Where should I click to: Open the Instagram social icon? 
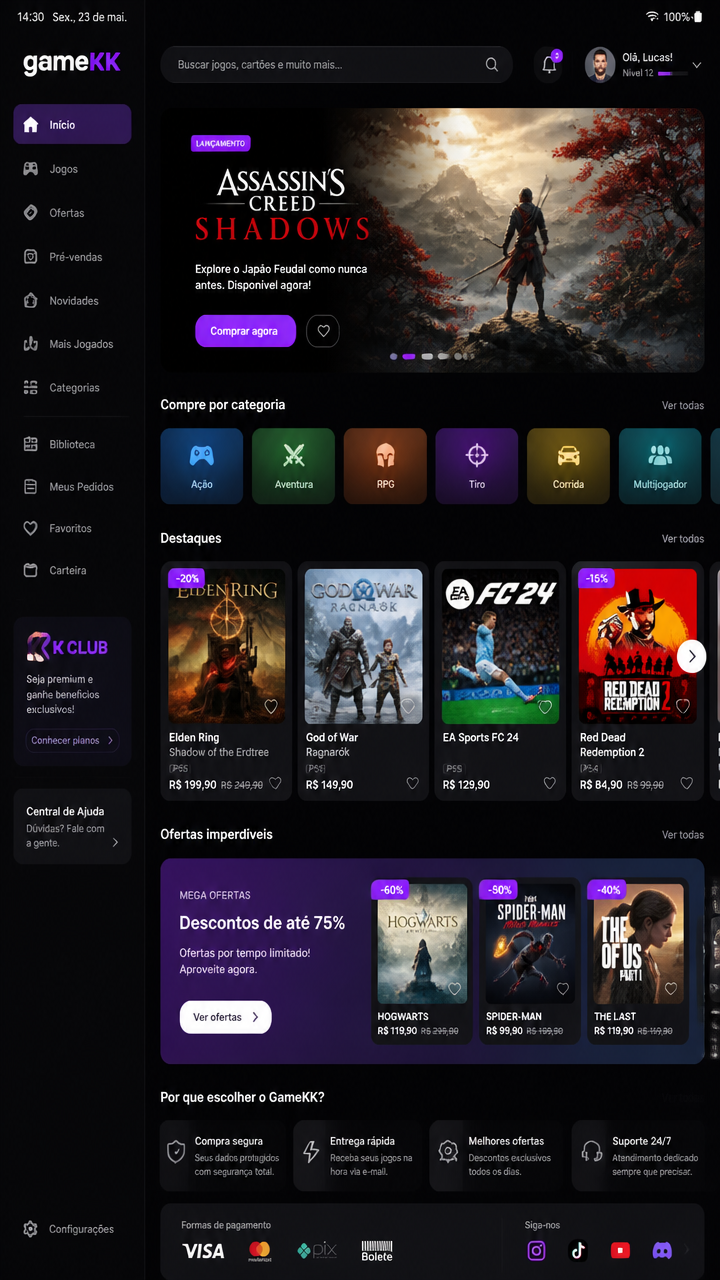(537, 1251)
